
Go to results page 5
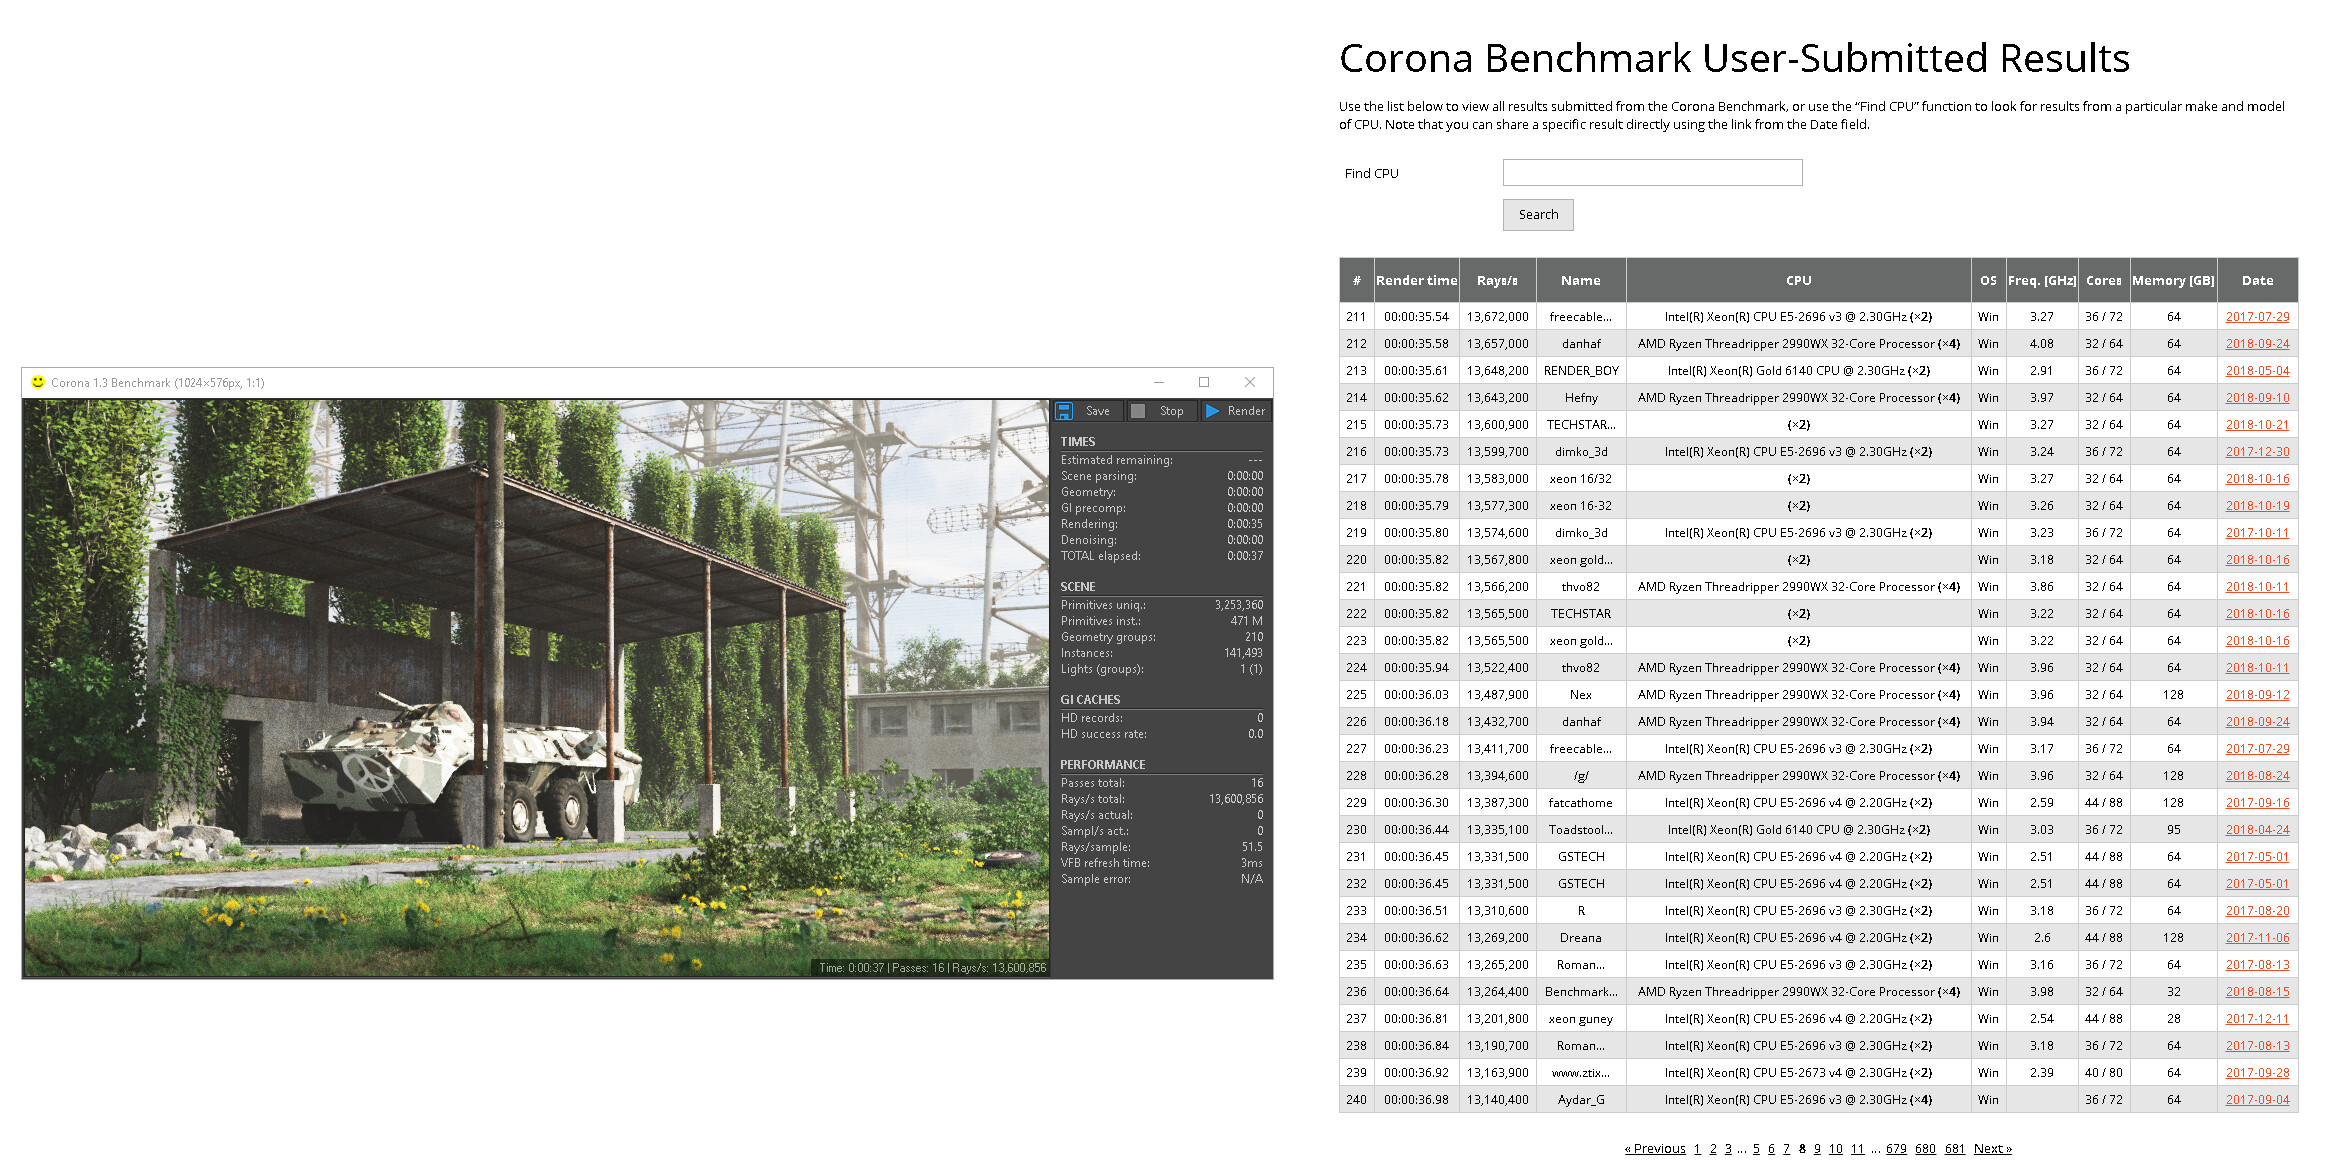(1756, 1148)
